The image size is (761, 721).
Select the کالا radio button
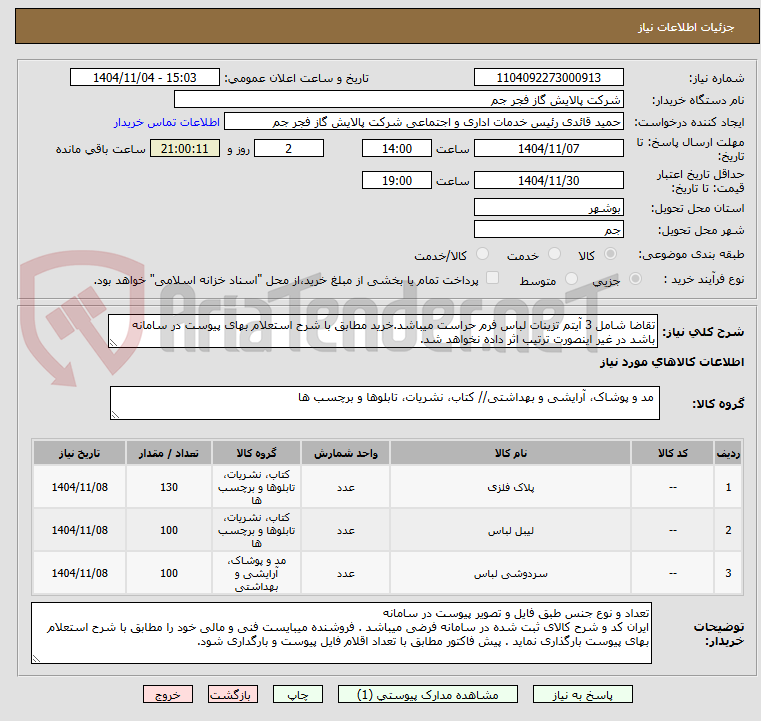610,254
